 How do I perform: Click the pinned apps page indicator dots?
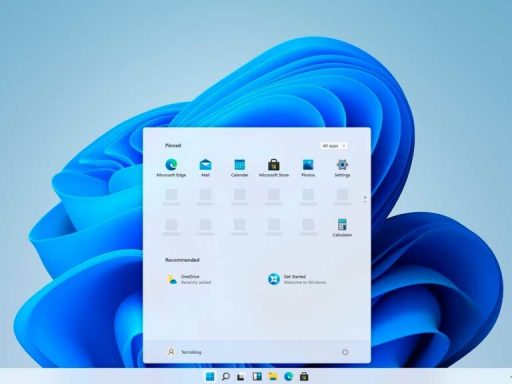coord(365,200)
